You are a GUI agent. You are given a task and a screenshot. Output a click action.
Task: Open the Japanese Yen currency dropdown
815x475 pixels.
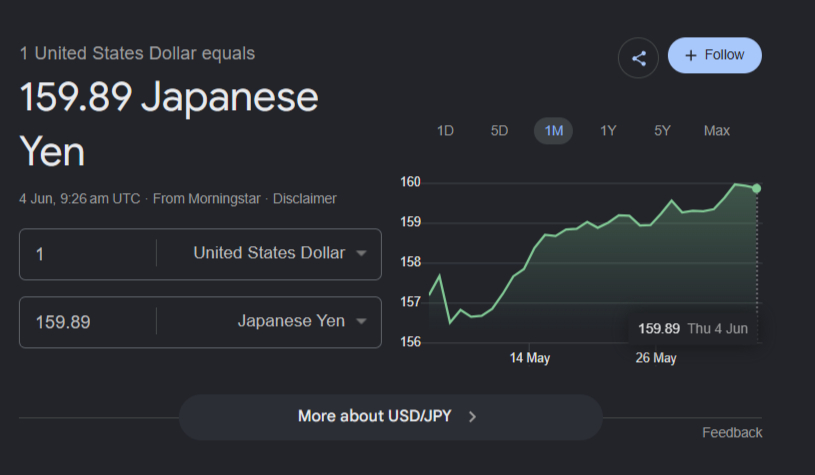click(x=302, y=321)
